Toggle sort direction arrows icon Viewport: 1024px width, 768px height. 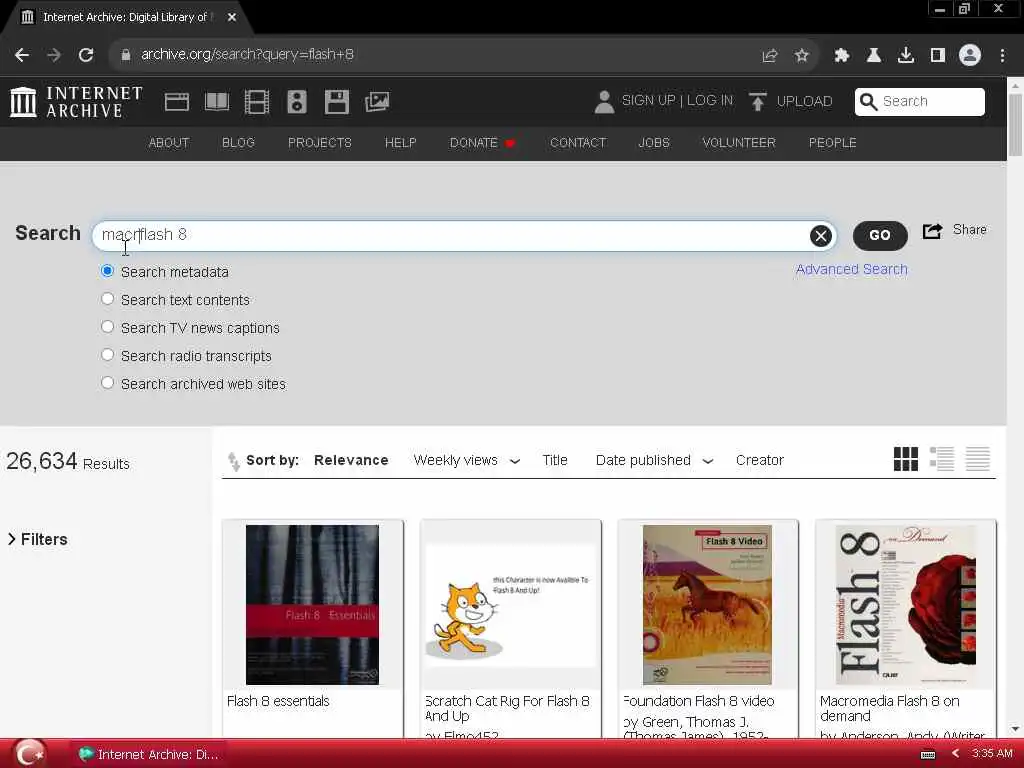click(234, 461)
